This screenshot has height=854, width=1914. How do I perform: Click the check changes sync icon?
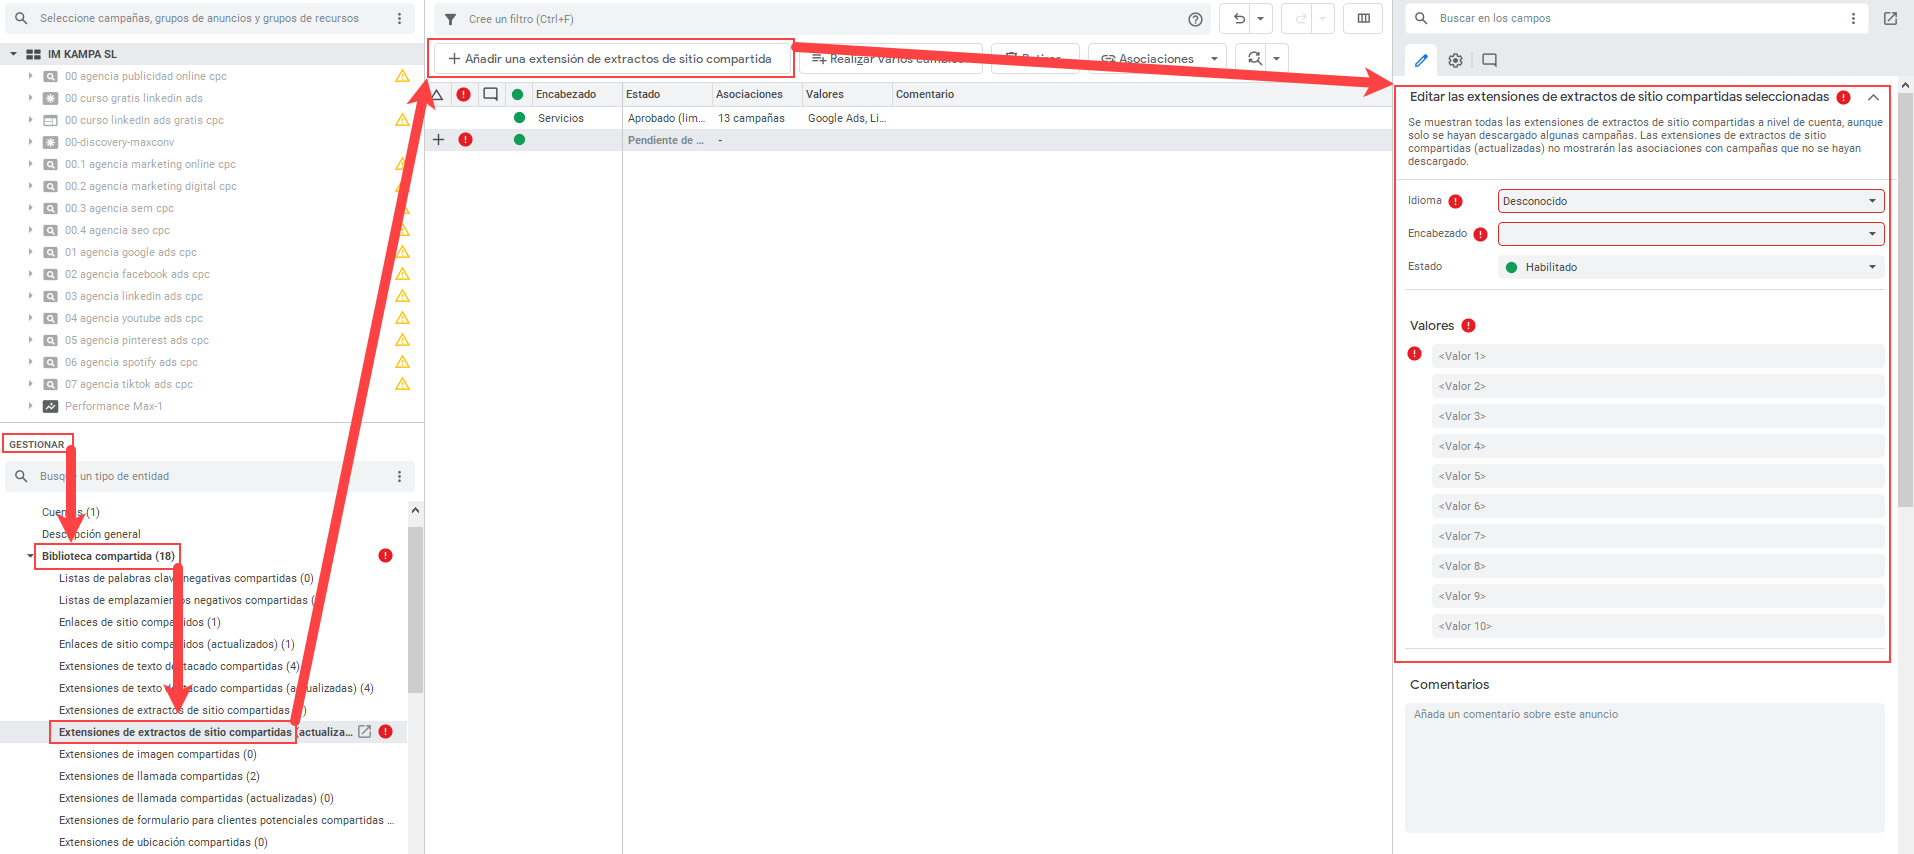[x=1254, y=58]
